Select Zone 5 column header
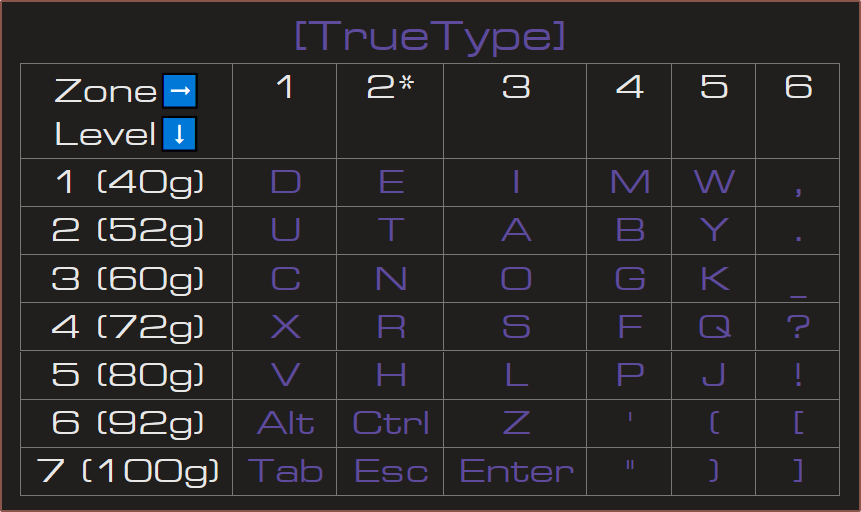 [x=713, y=88]
